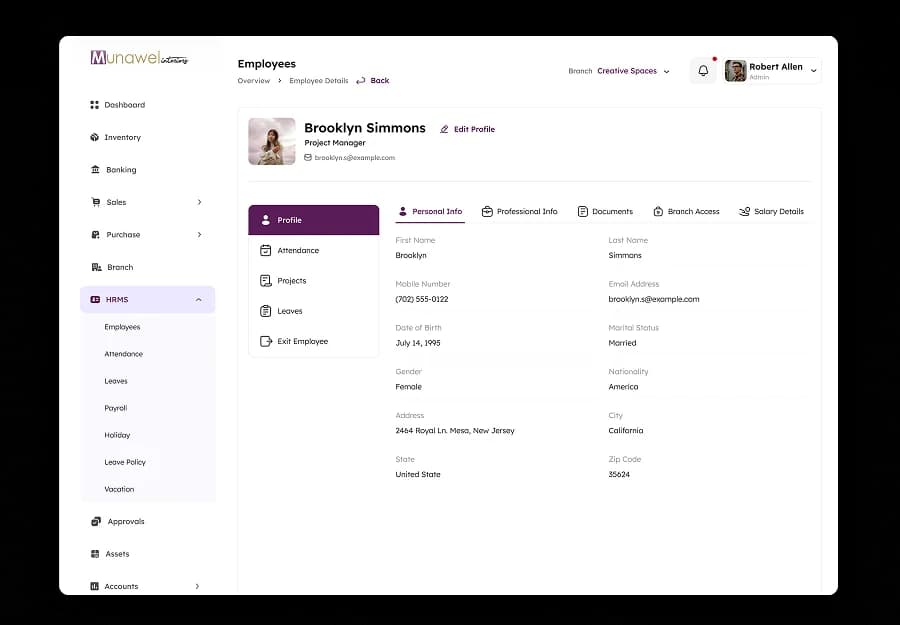
Task: Open Payroll under HRMS
Action: (115, 408)
